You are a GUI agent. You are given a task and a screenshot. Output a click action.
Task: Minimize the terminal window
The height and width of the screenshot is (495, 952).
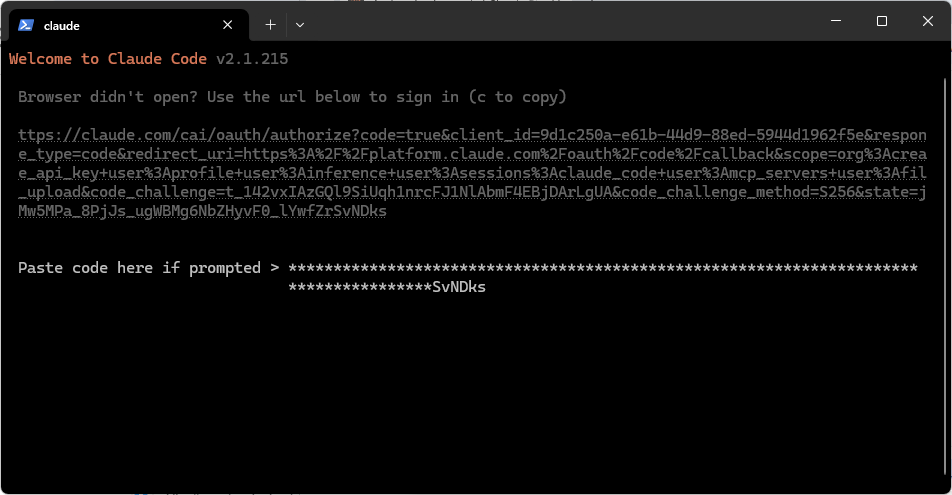point(836,21)
